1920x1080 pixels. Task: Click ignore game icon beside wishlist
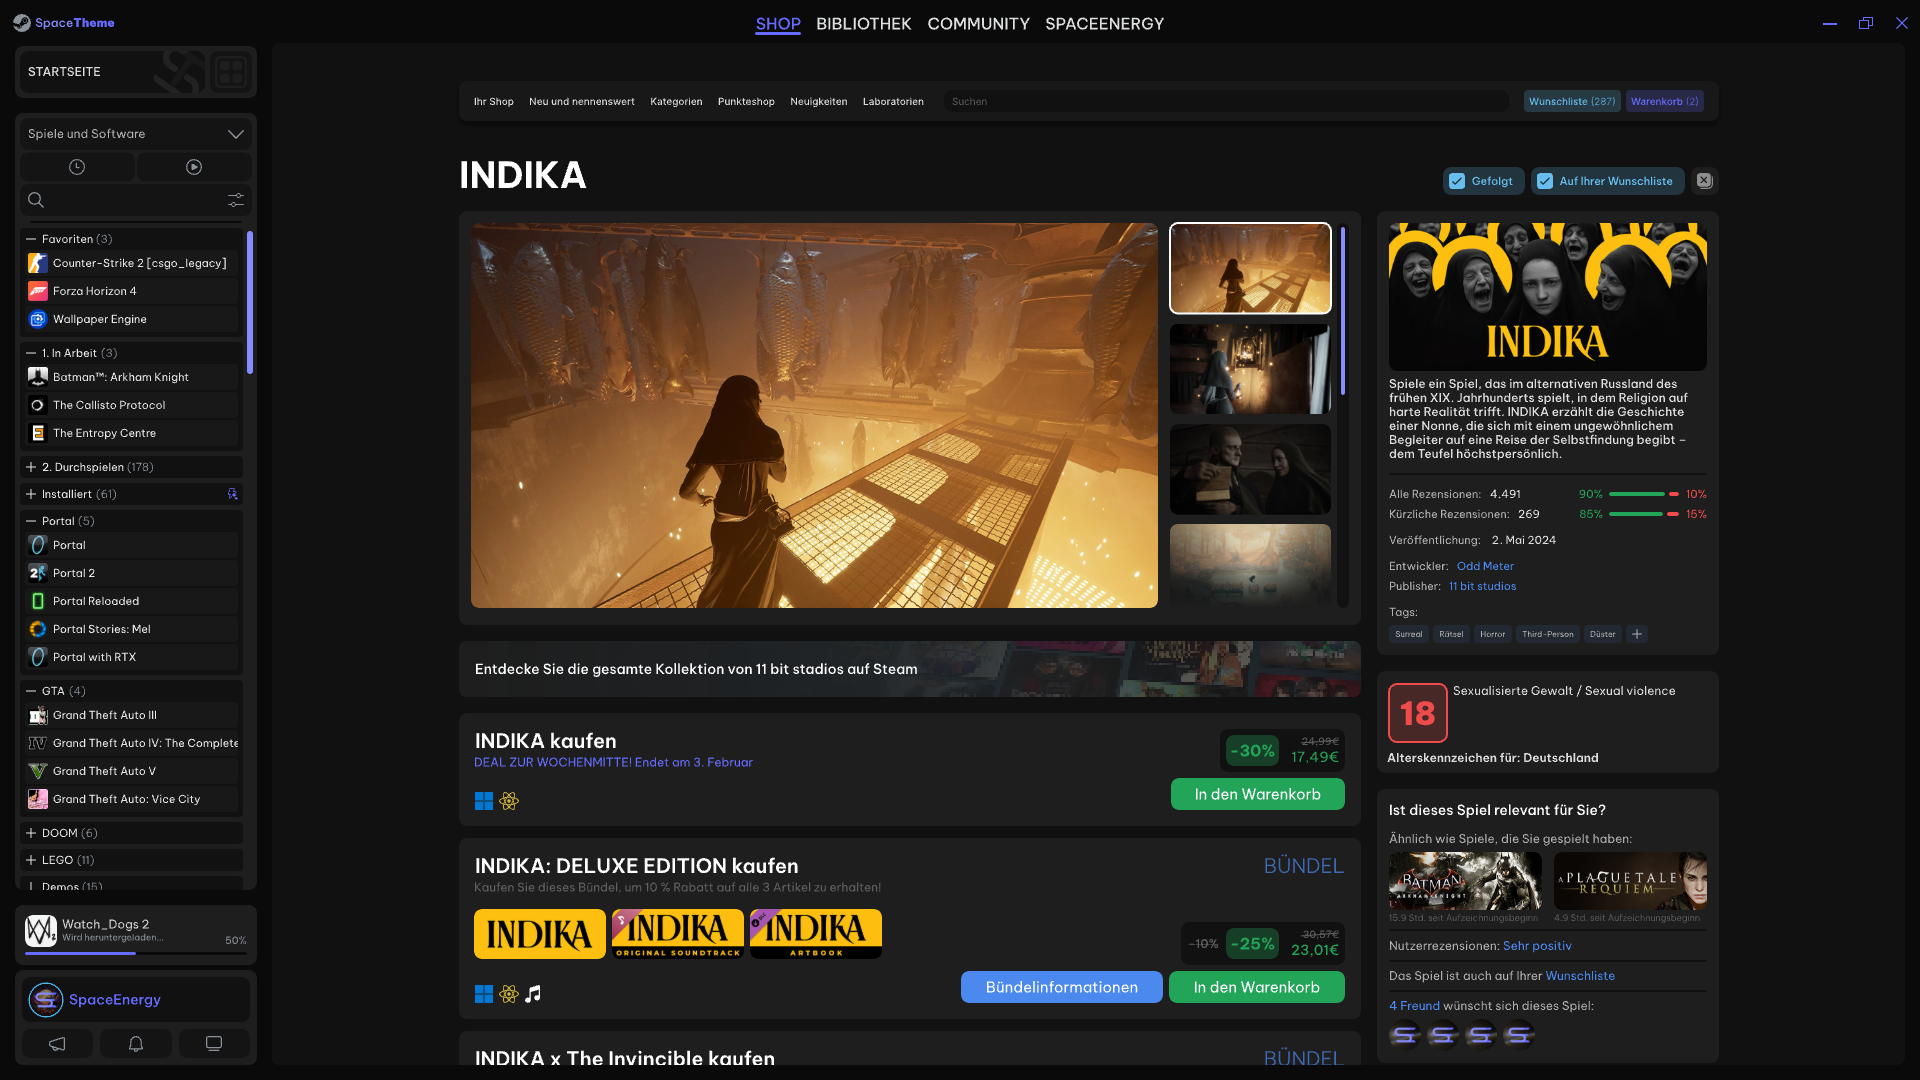point(1704,181)
